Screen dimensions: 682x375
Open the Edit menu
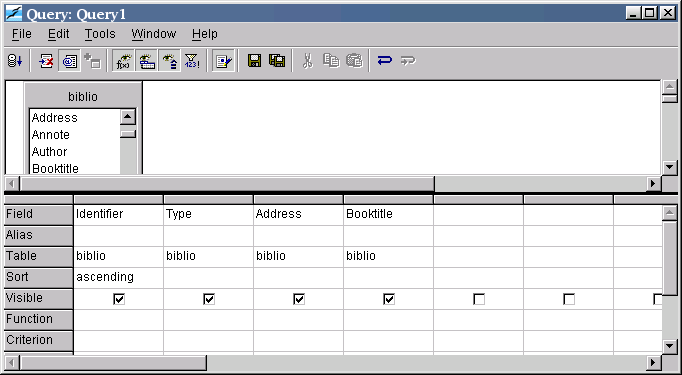pos(58,34)
